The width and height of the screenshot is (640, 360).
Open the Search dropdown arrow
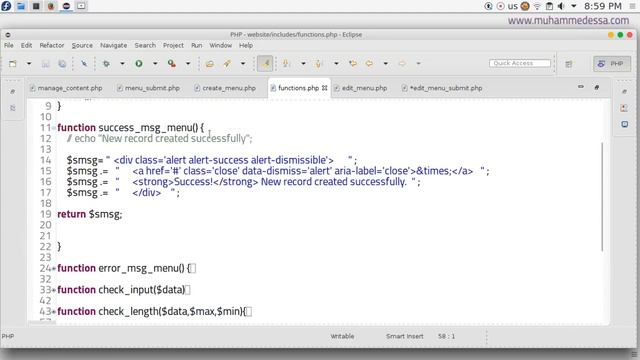[243, 64]
